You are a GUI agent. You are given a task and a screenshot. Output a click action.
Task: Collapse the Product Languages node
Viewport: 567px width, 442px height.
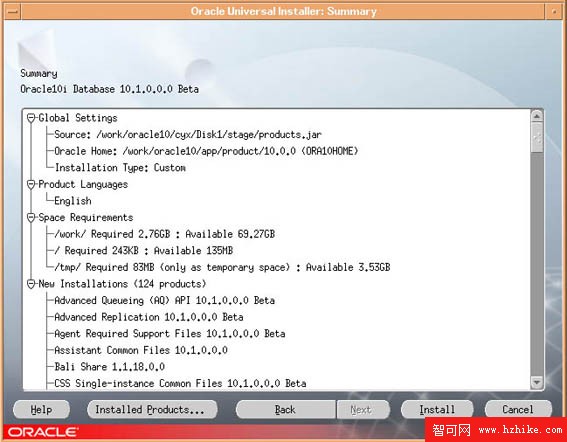[x=31, y=184]
